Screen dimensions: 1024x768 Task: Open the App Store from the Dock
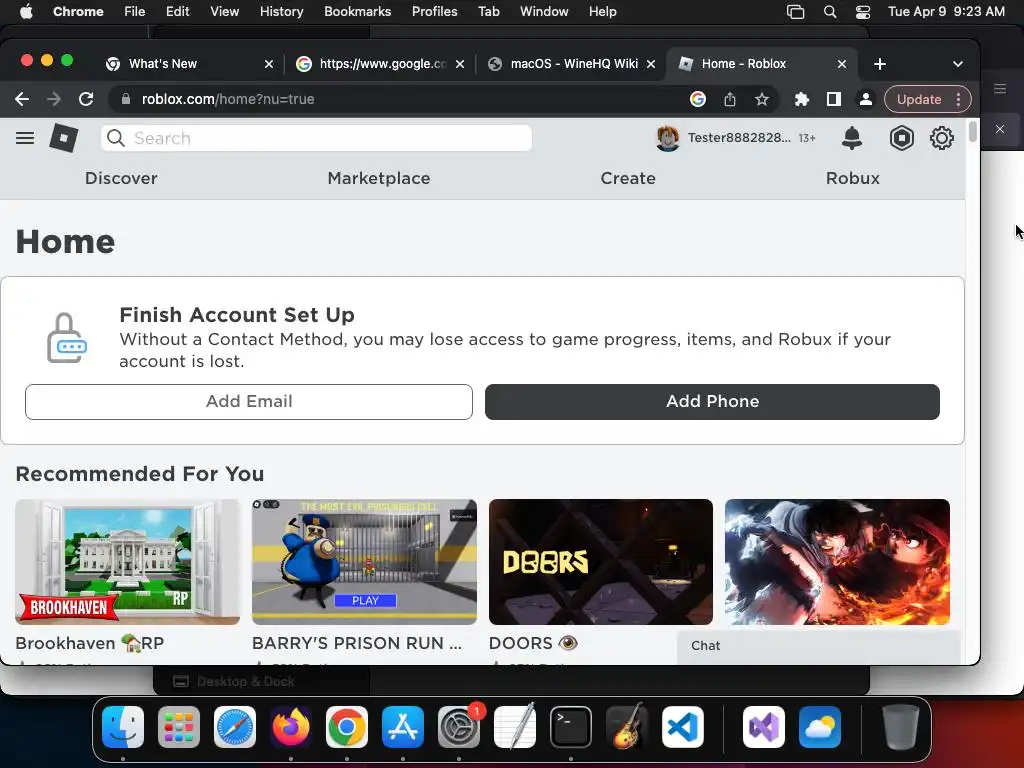pyautogui.click(x=403, y=727)
